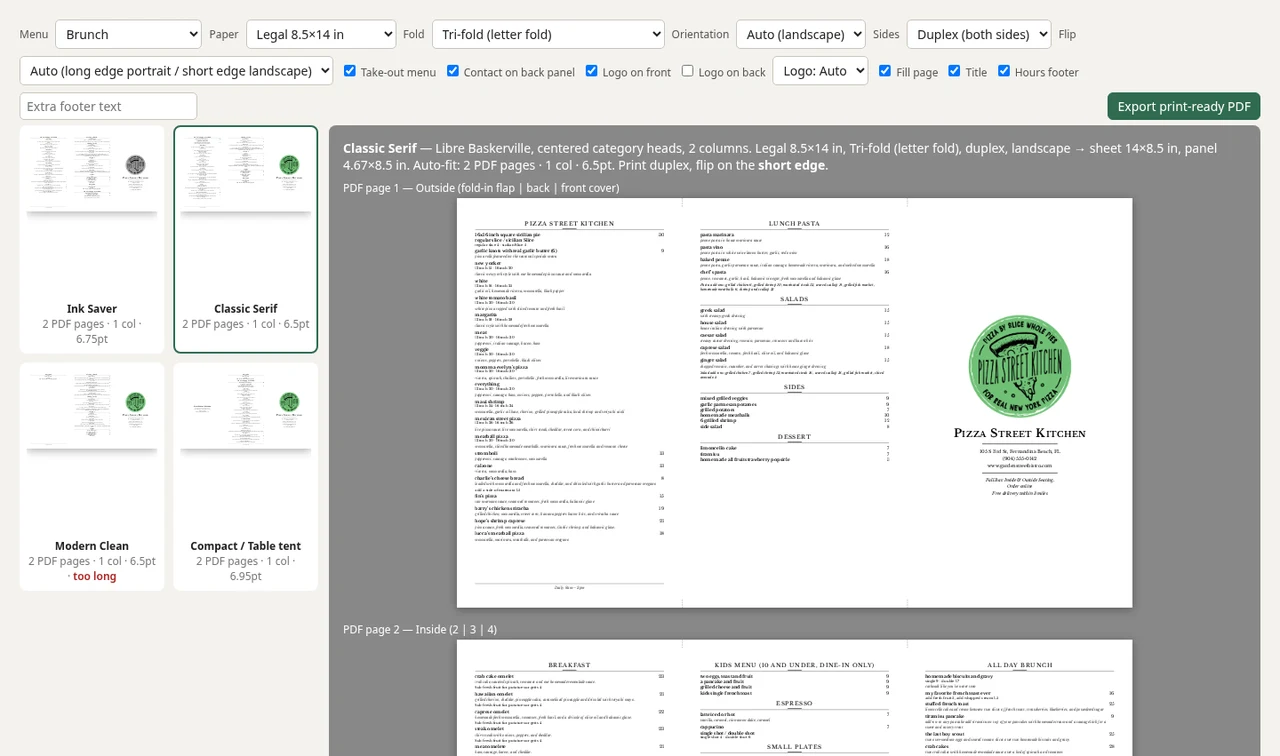Click the 'too long' warning text
This screenshot has width=1280, height=756.
point(95,576)
